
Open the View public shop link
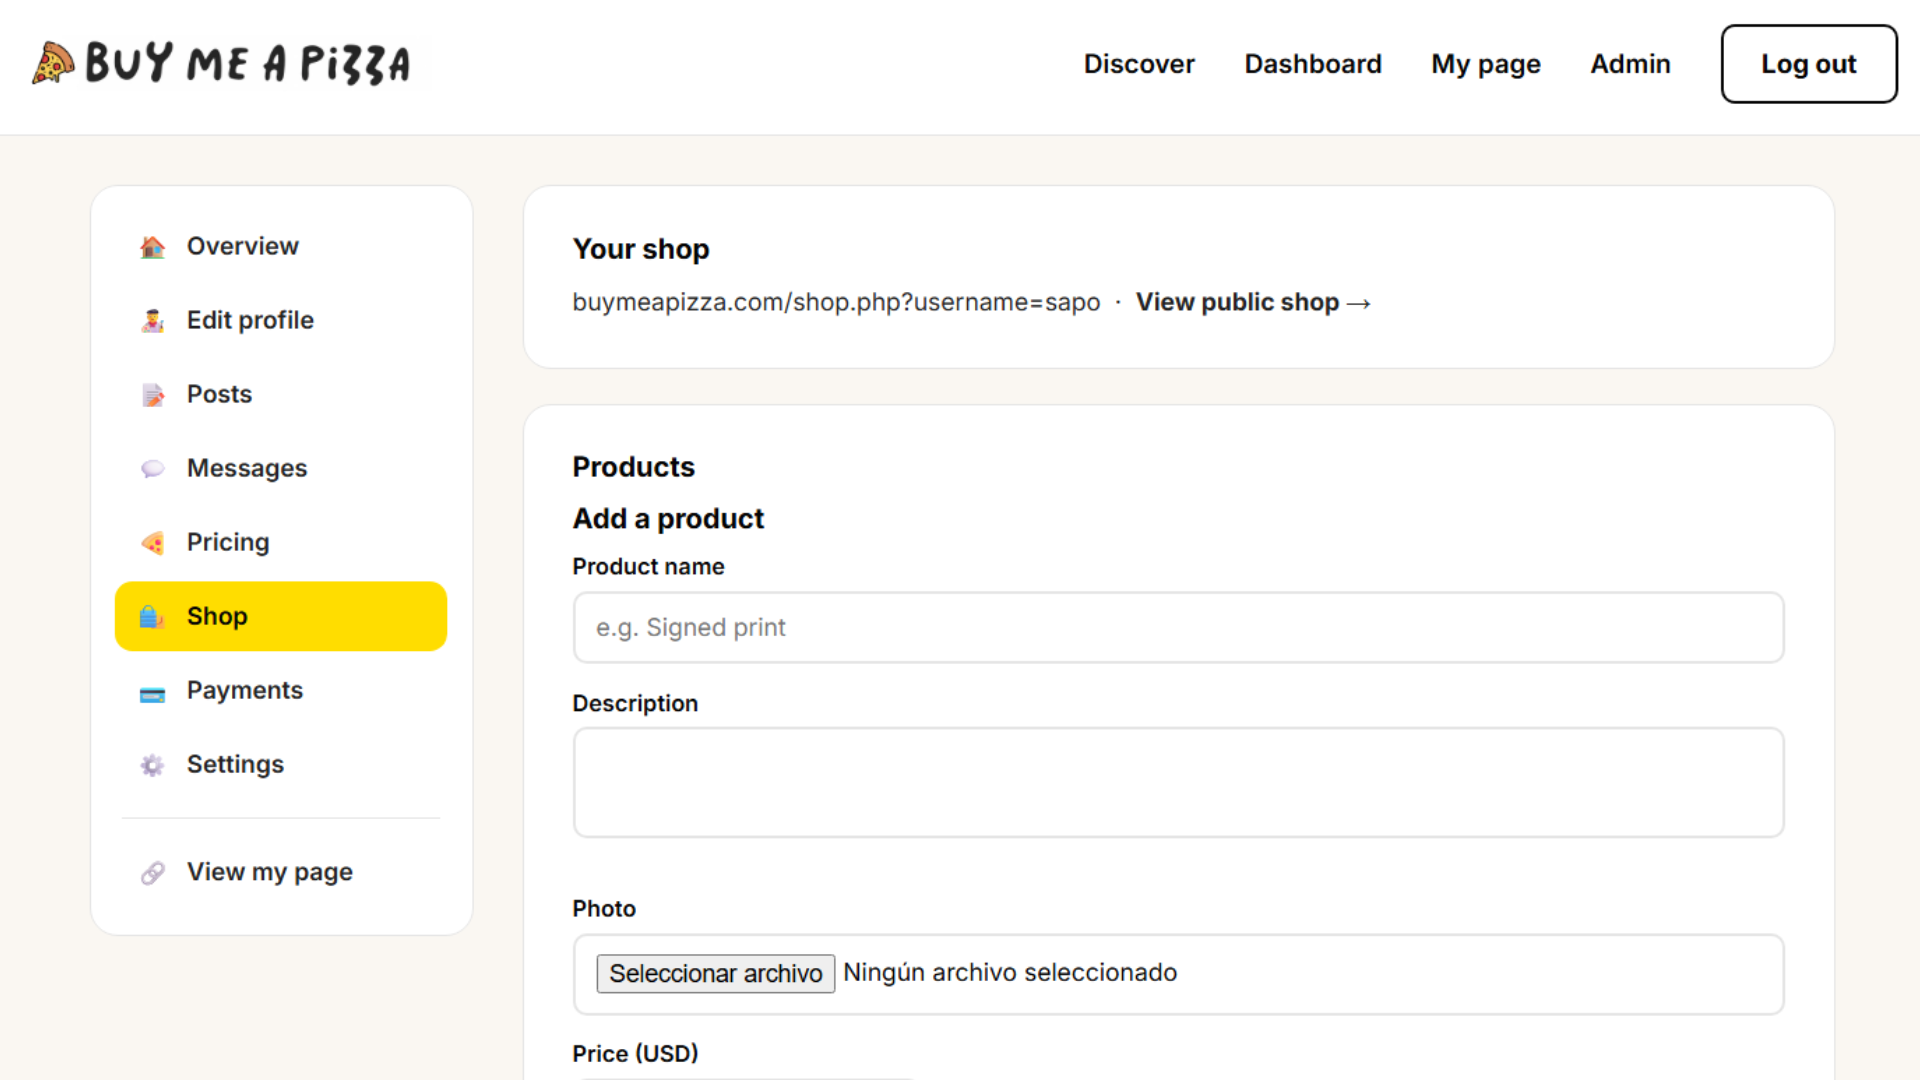pyautogui.click(x=1253, y=302)
